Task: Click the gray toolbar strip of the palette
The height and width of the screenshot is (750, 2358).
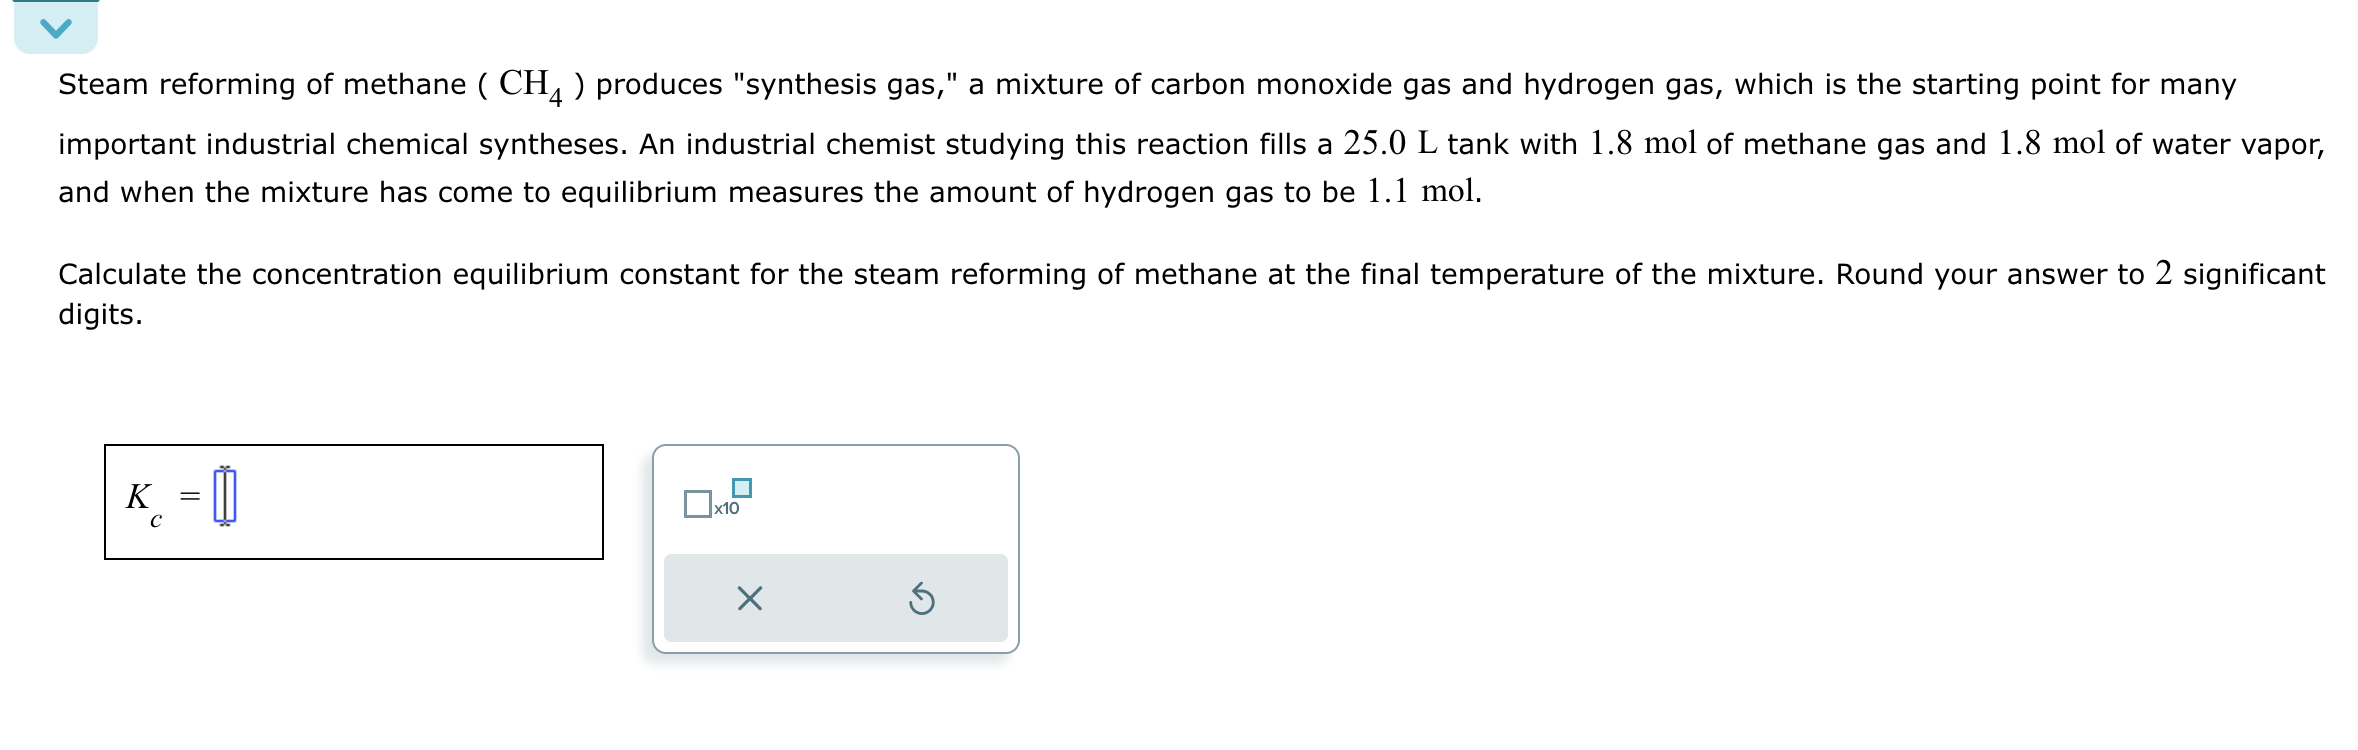Action: click(x=836, y=597)
